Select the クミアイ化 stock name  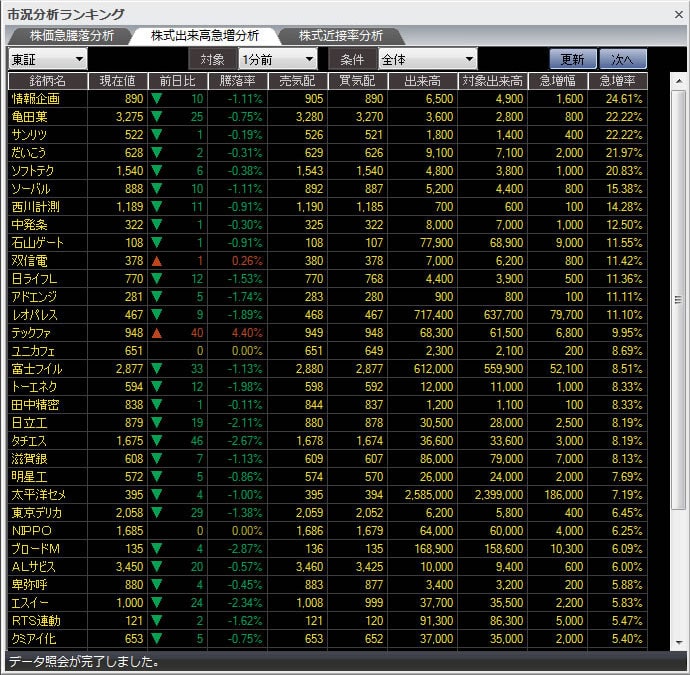coord(34,639)
